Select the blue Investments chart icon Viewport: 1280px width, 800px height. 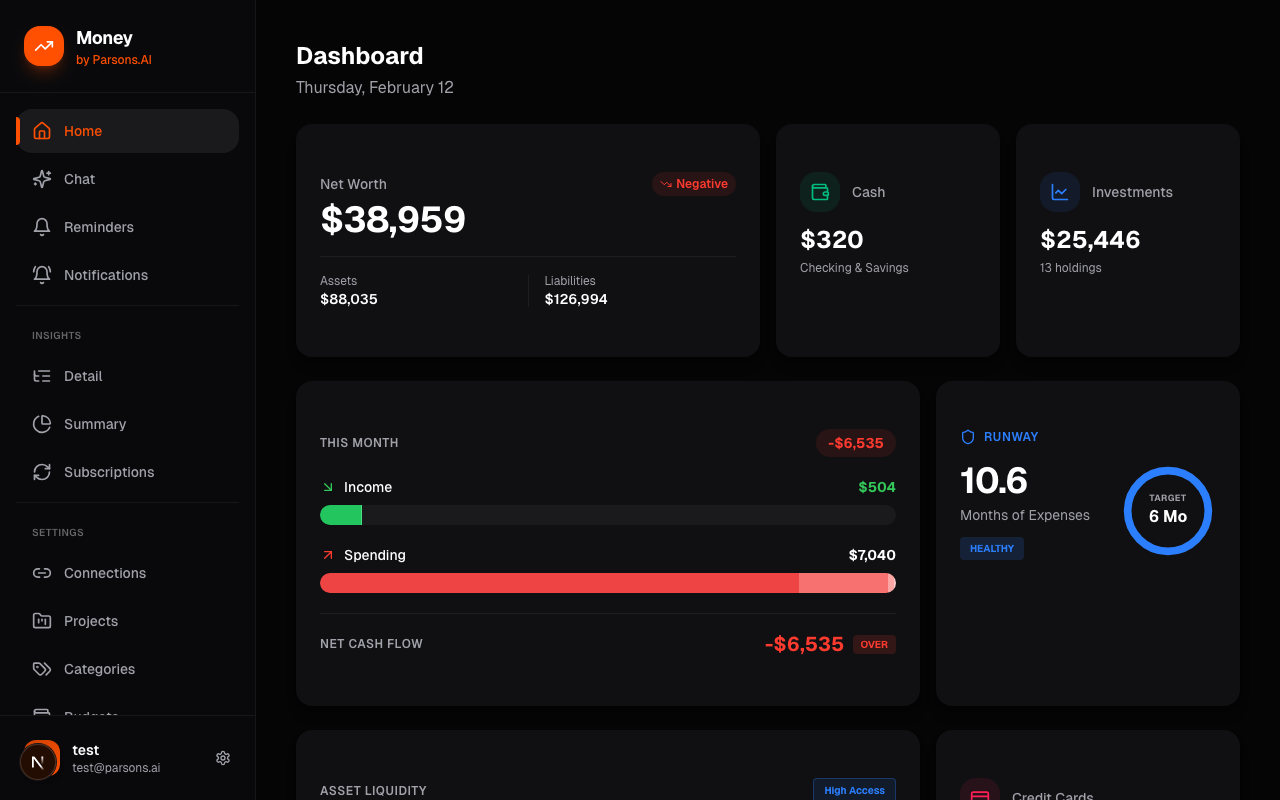pos(1059,192)
